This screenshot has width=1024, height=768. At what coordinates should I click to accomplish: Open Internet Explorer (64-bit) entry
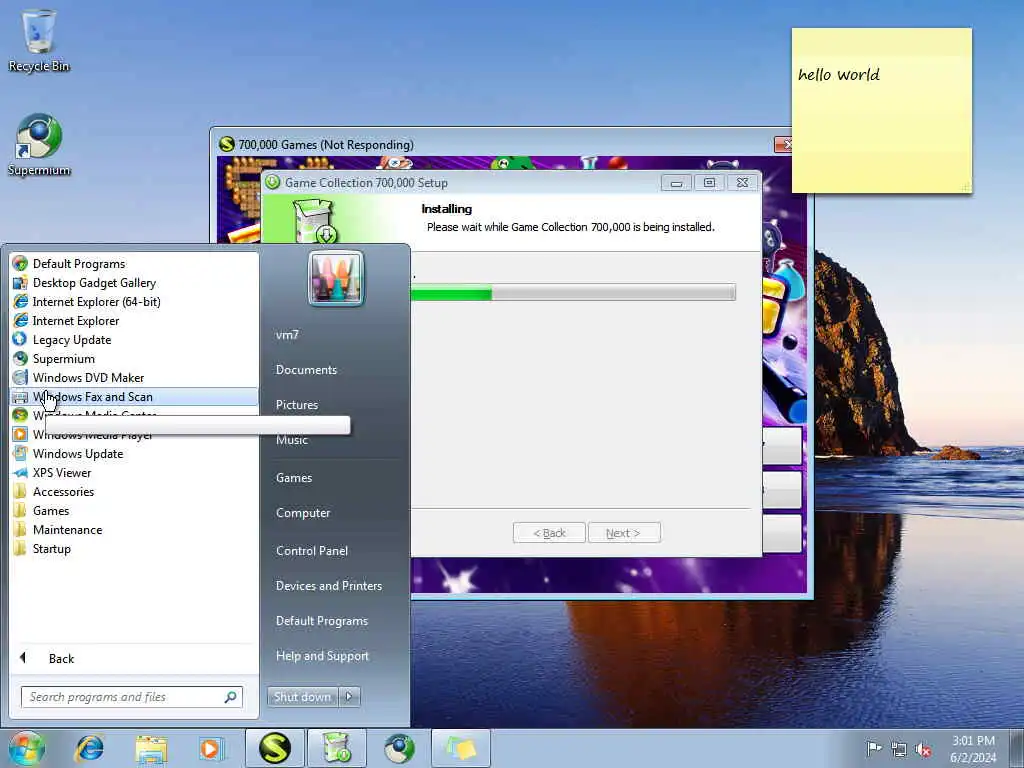click(134, 302)
